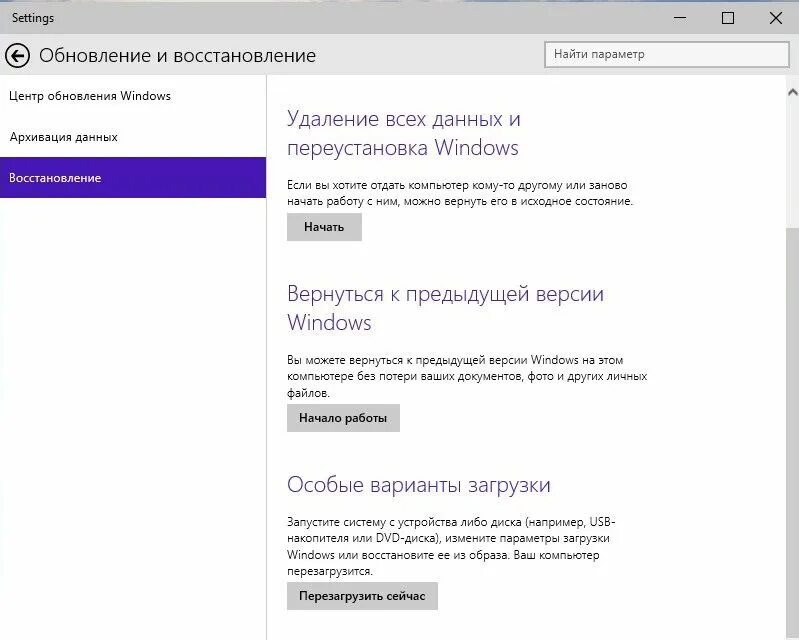Select Архивация данных in the sidebar
The height and width of the screenshot is (640, 799).
point(133,137)
